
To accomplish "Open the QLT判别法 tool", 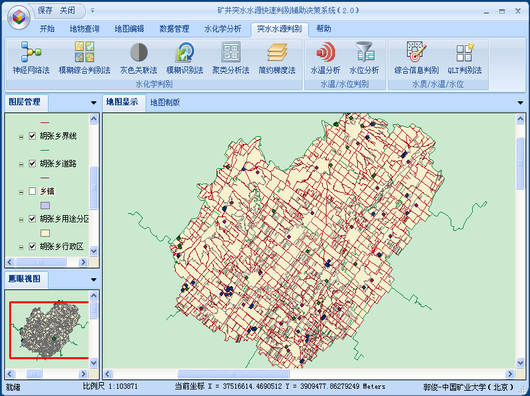I will [x=465, y=57].
